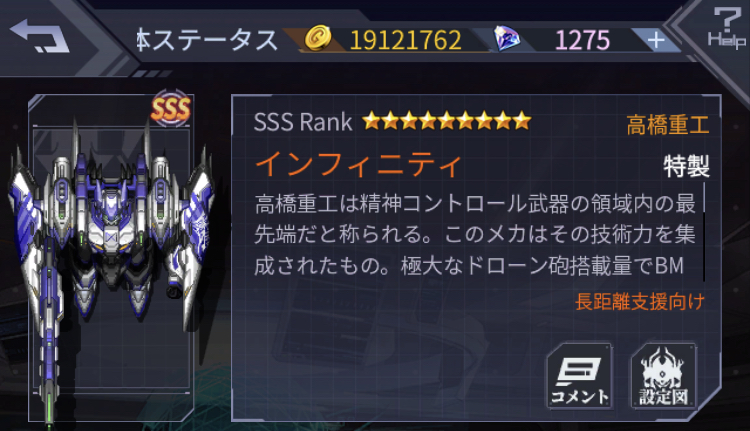Click the 長距離支援向け role tag

pos(640,302)
